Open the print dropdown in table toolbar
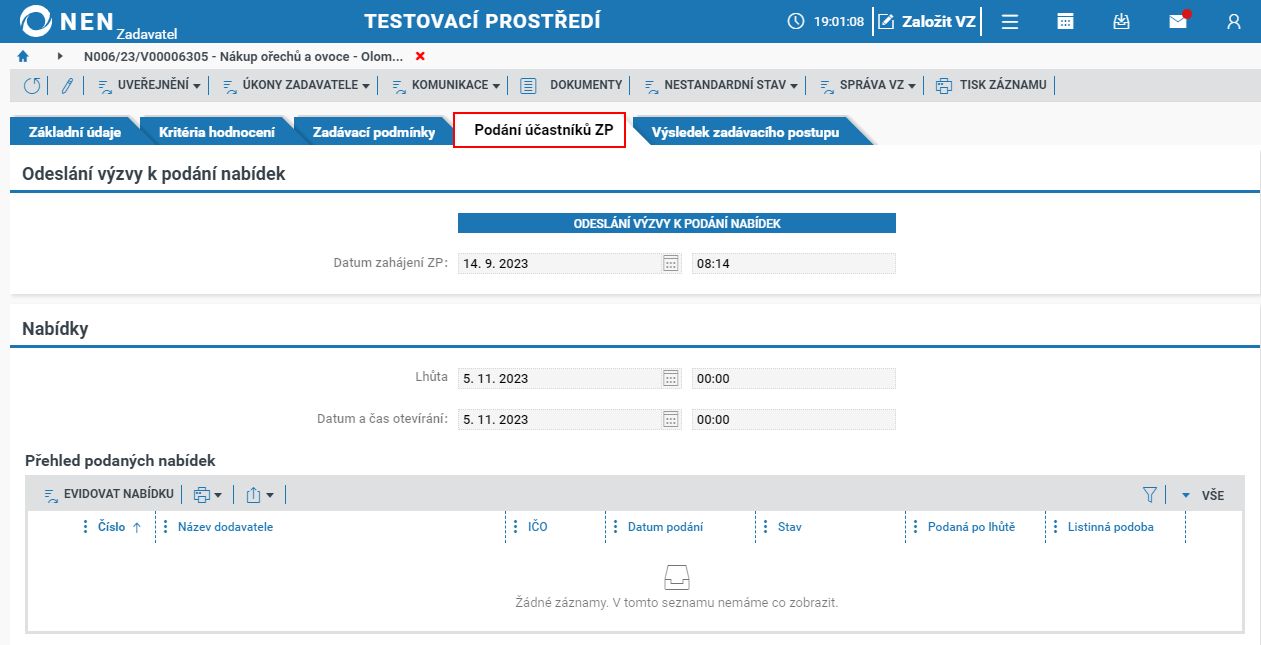 coord(207,494)
